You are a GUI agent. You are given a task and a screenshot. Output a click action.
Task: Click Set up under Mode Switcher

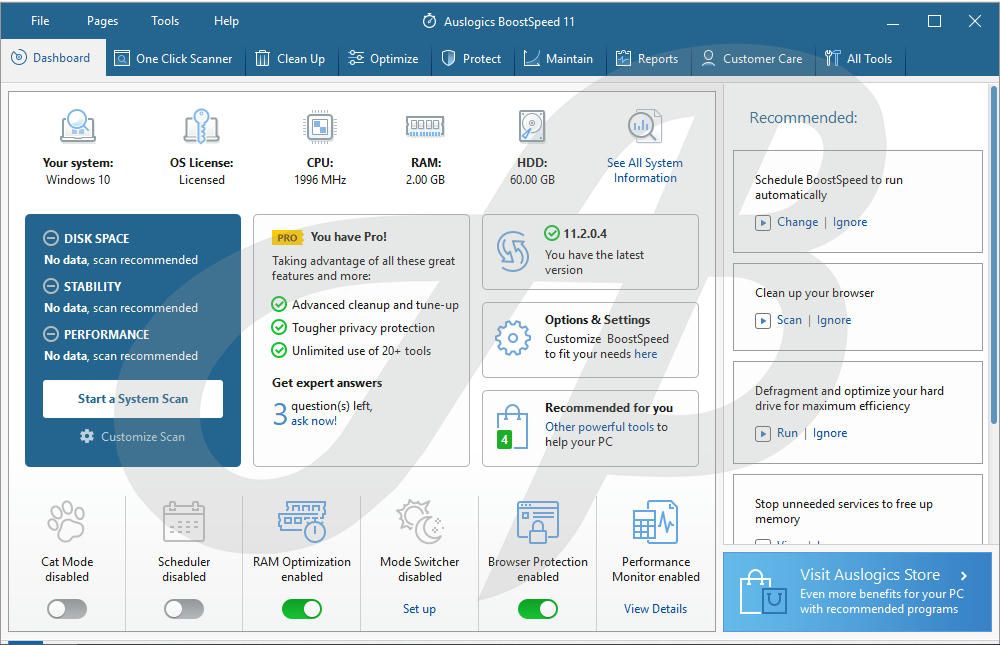tap(419, 609)
